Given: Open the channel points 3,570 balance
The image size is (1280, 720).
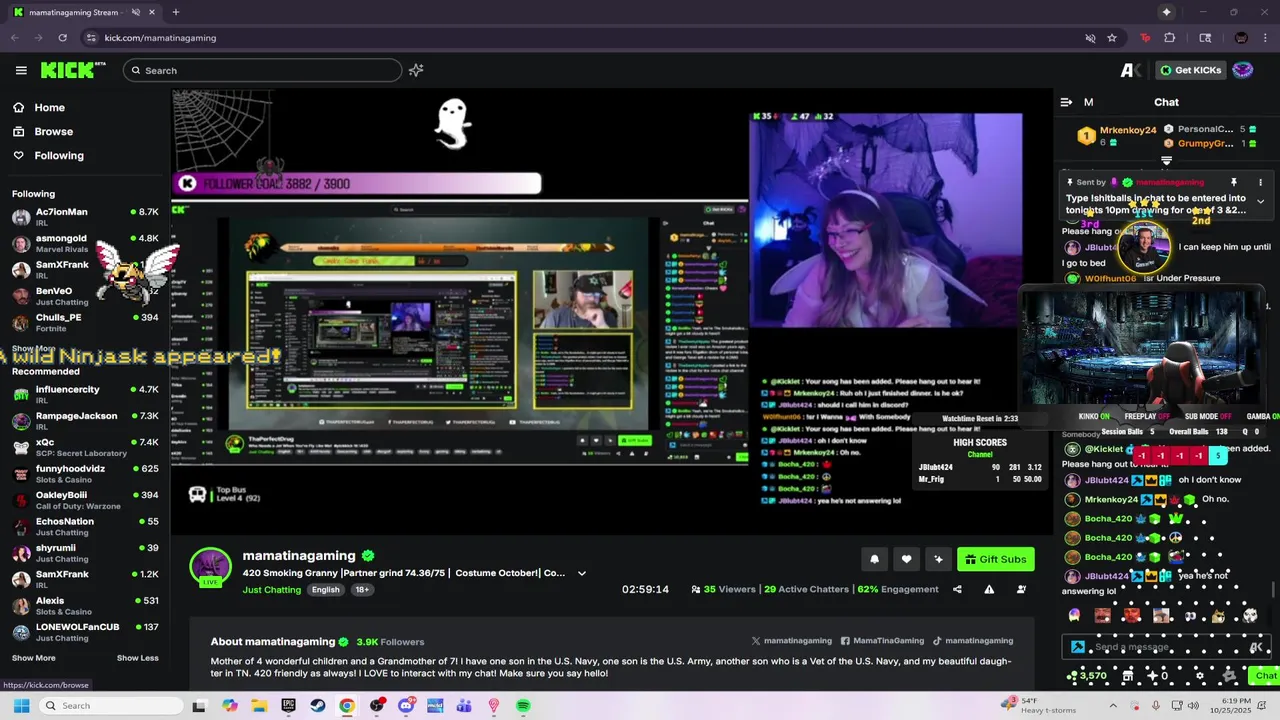Looking at the screenshot, I should tap(1088, 676).
